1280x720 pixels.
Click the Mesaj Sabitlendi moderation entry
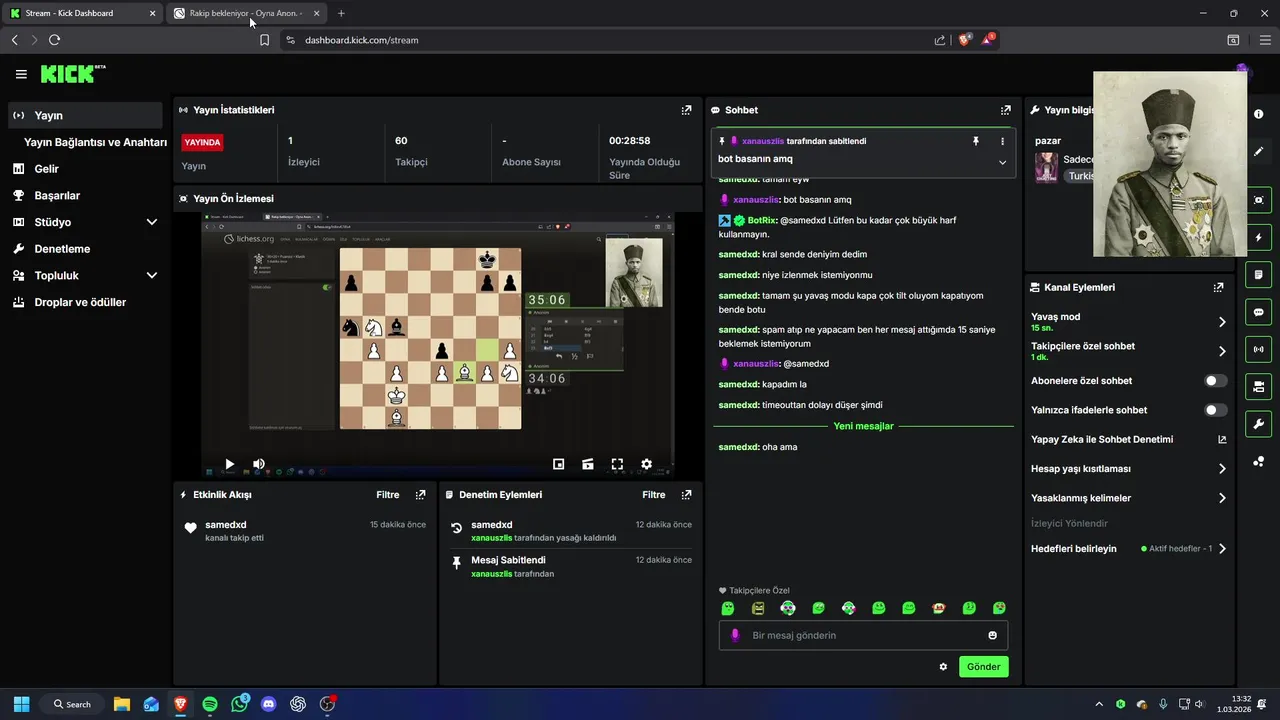[571, 567]
